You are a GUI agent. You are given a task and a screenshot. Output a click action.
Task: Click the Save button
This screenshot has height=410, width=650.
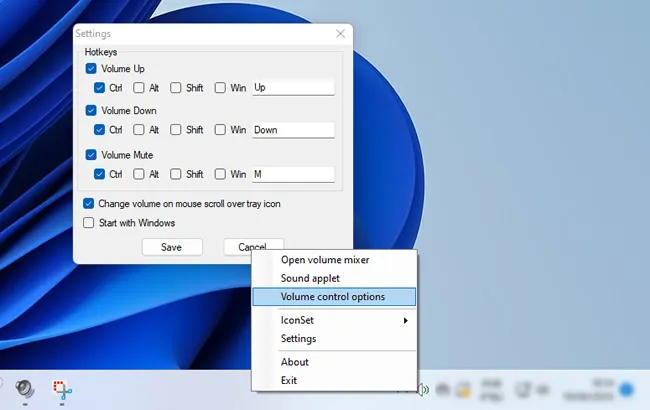pyautogui.click(x=172, y=247)
